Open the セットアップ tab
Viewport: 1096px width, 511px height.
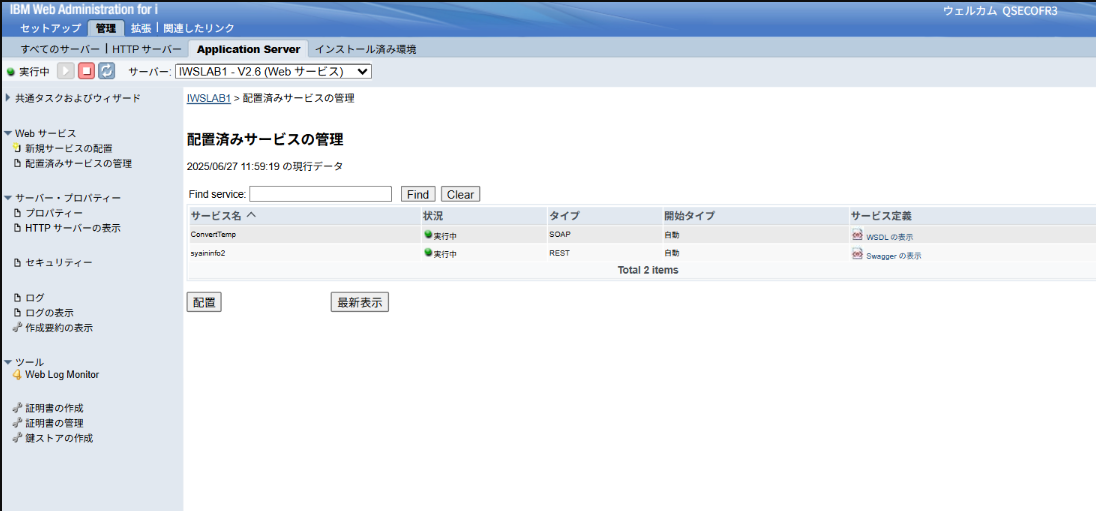pyautogui.click(x=50, y=29)
